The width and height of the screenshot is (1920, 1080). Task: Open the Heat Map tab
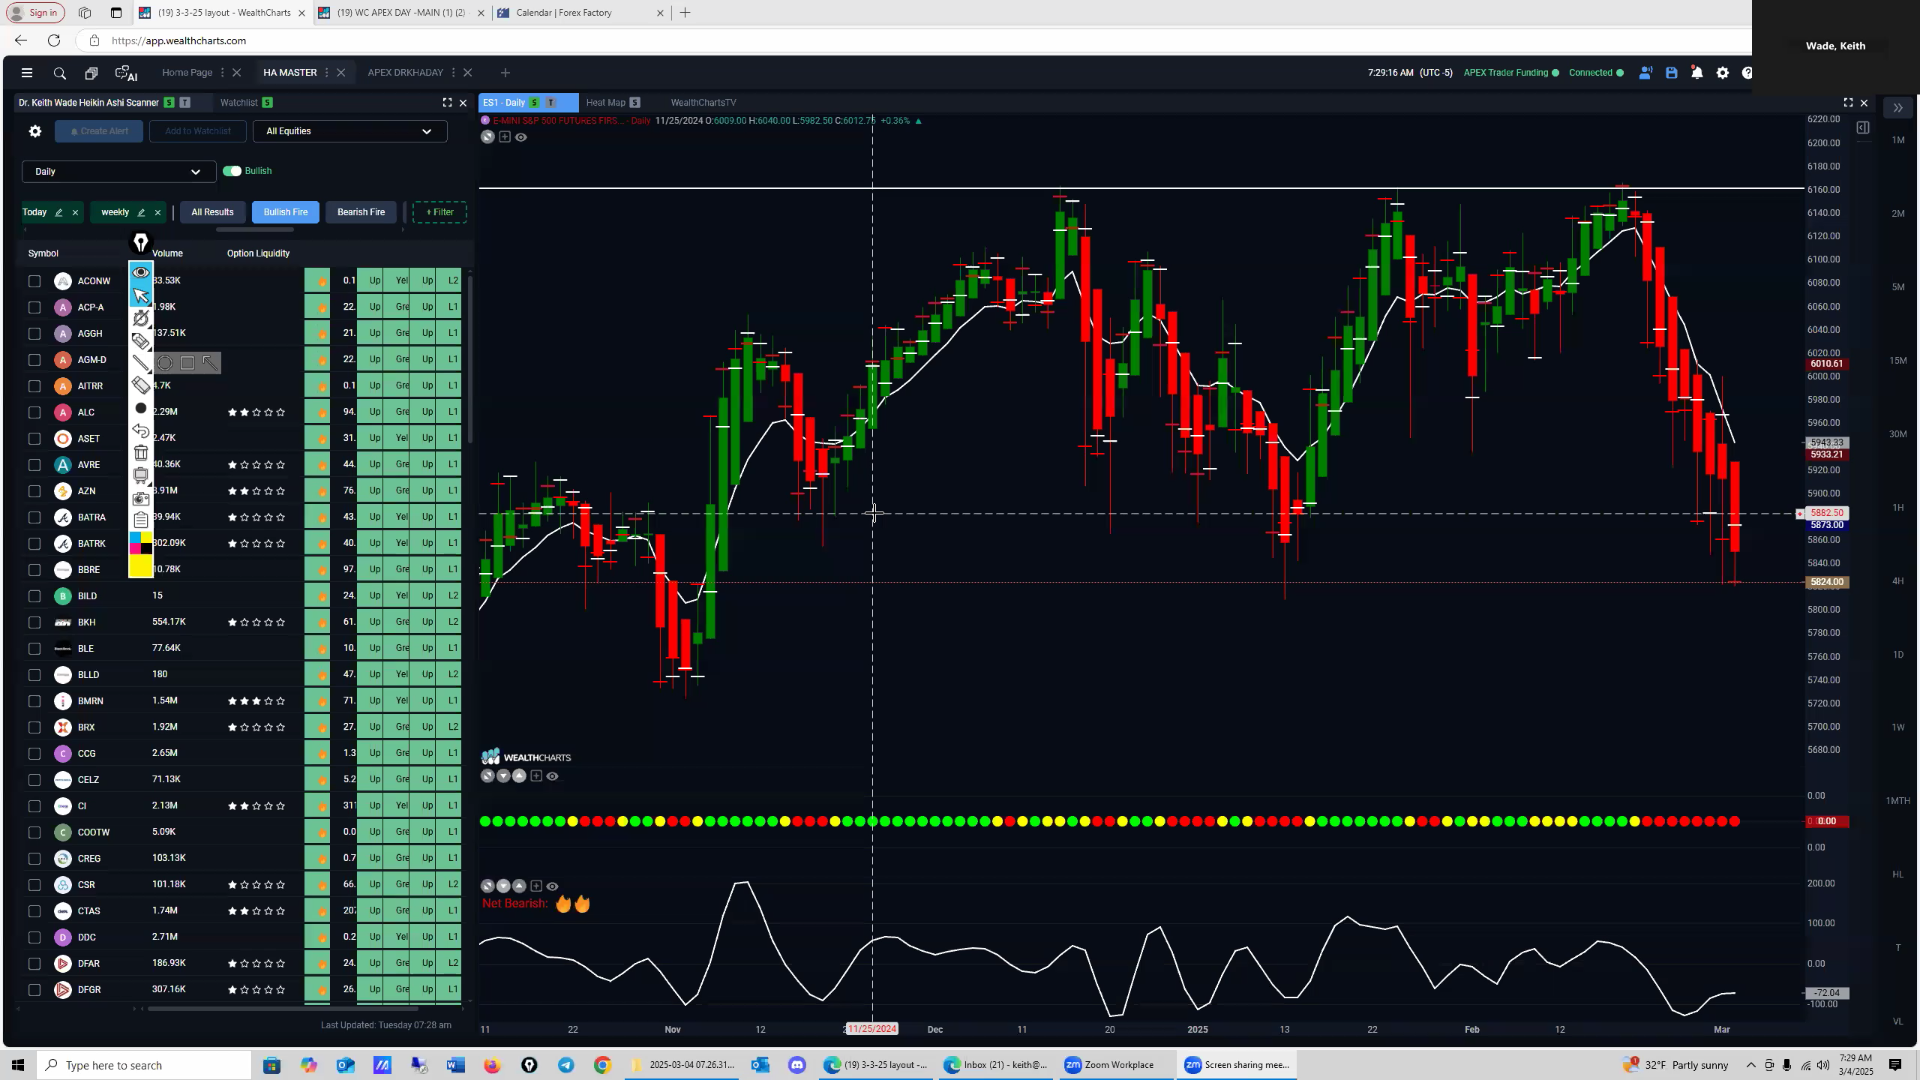click(x=606, y=102)
